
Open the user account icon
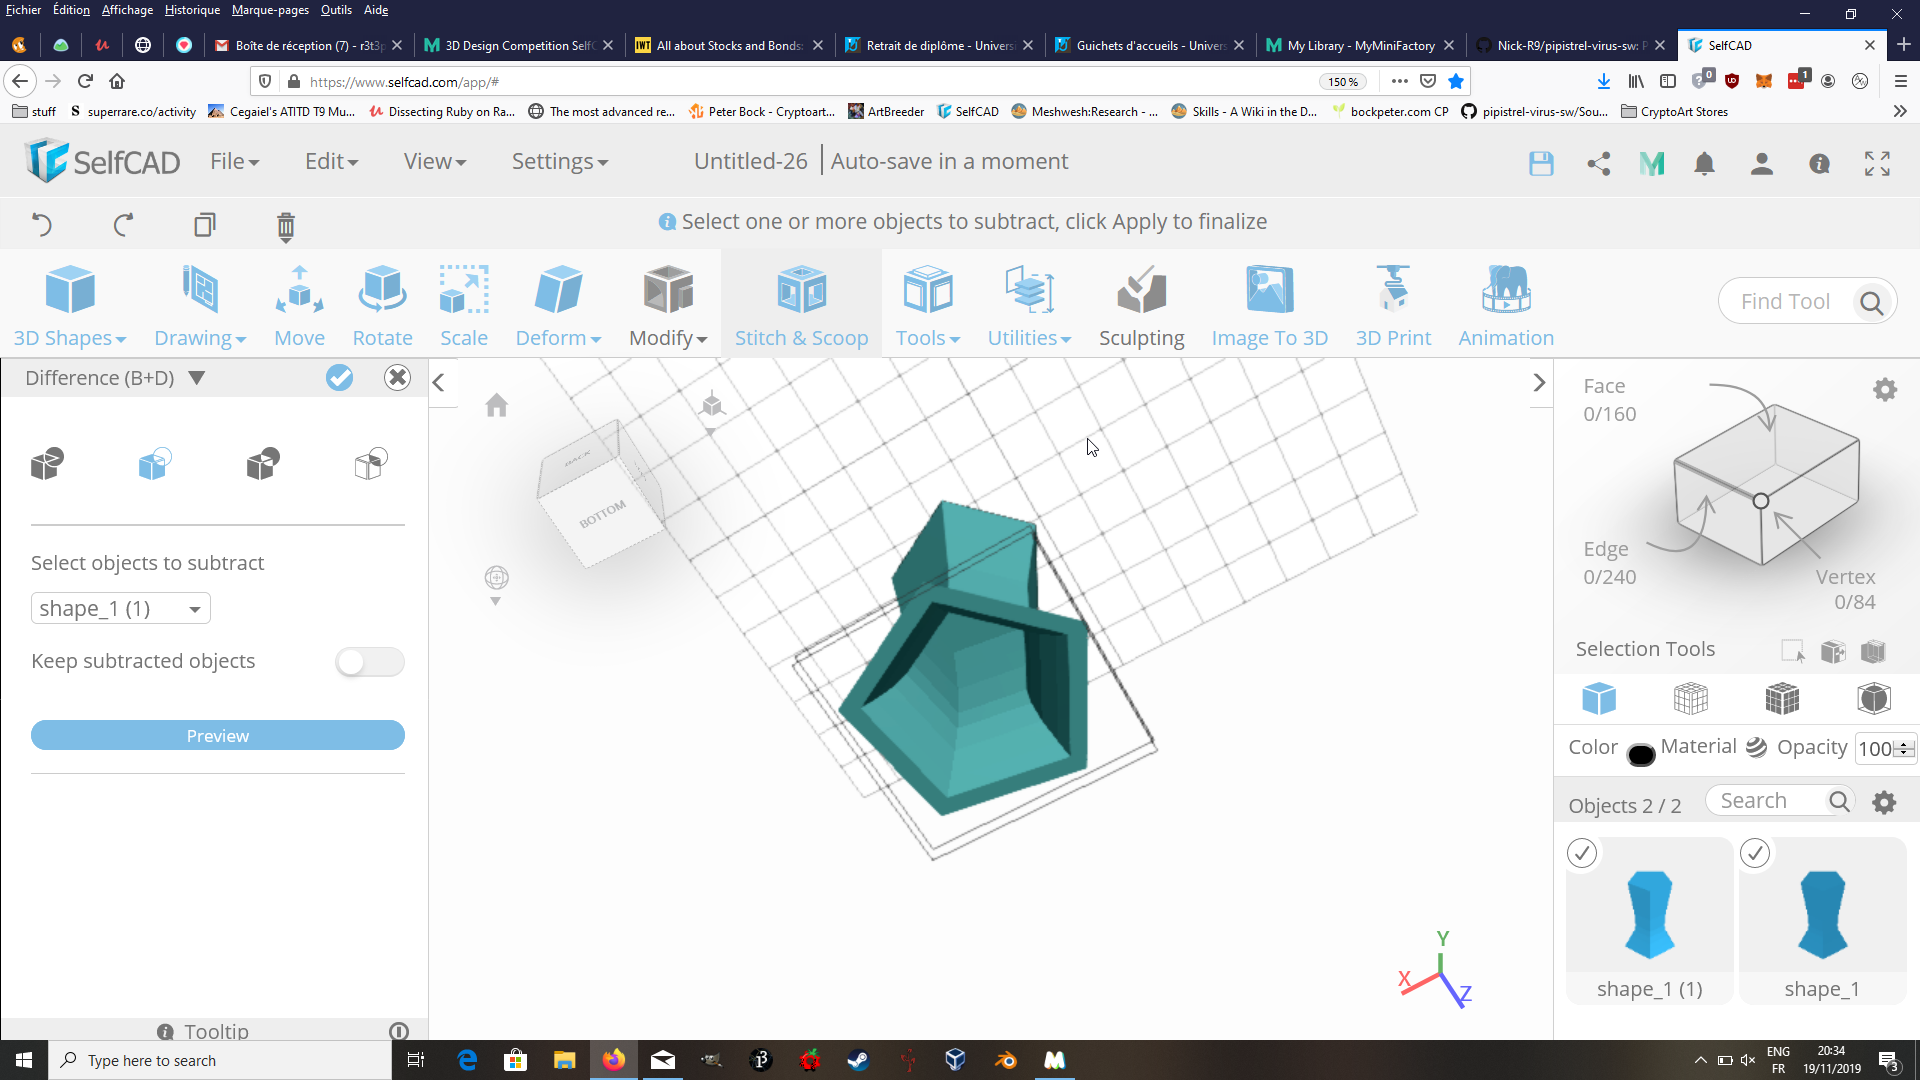point(1762,163)
